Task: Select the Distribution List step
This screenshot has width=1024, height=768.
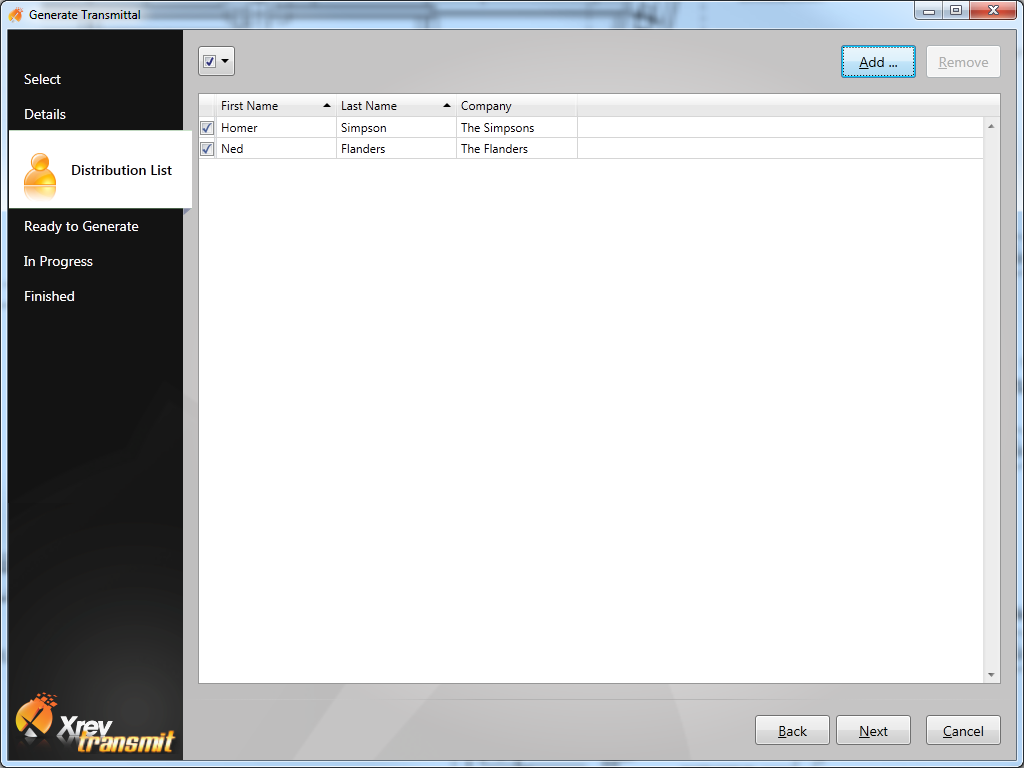Action: [101, 170]
